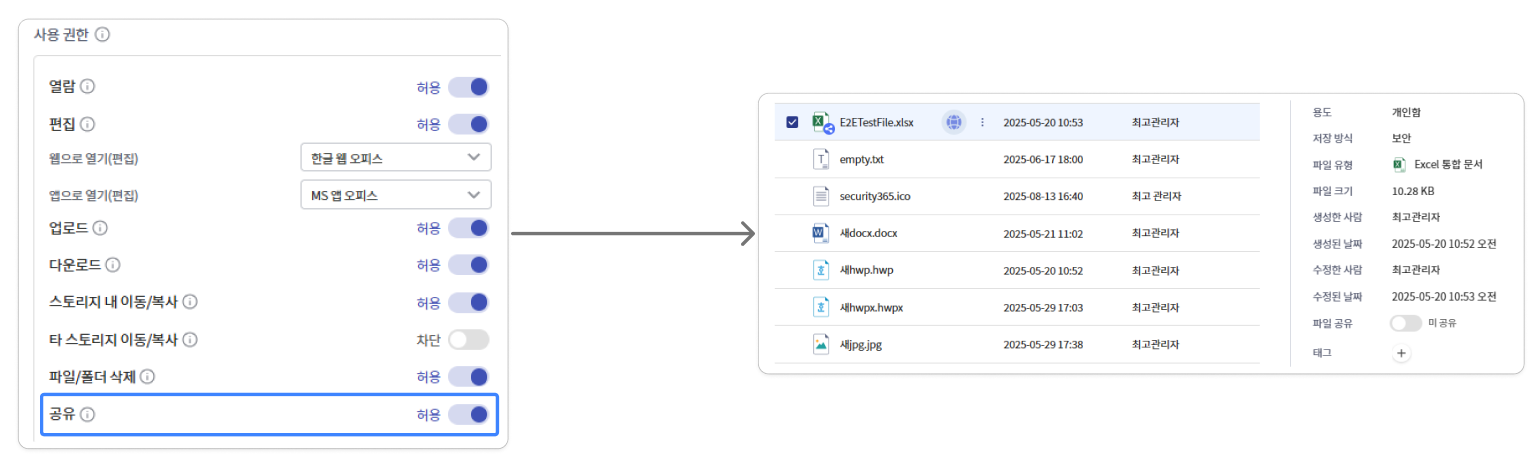Disable the 열람 permission toggle
Image resolution: width=1535 pixels, height=464 pixels.
coord(468,87)
